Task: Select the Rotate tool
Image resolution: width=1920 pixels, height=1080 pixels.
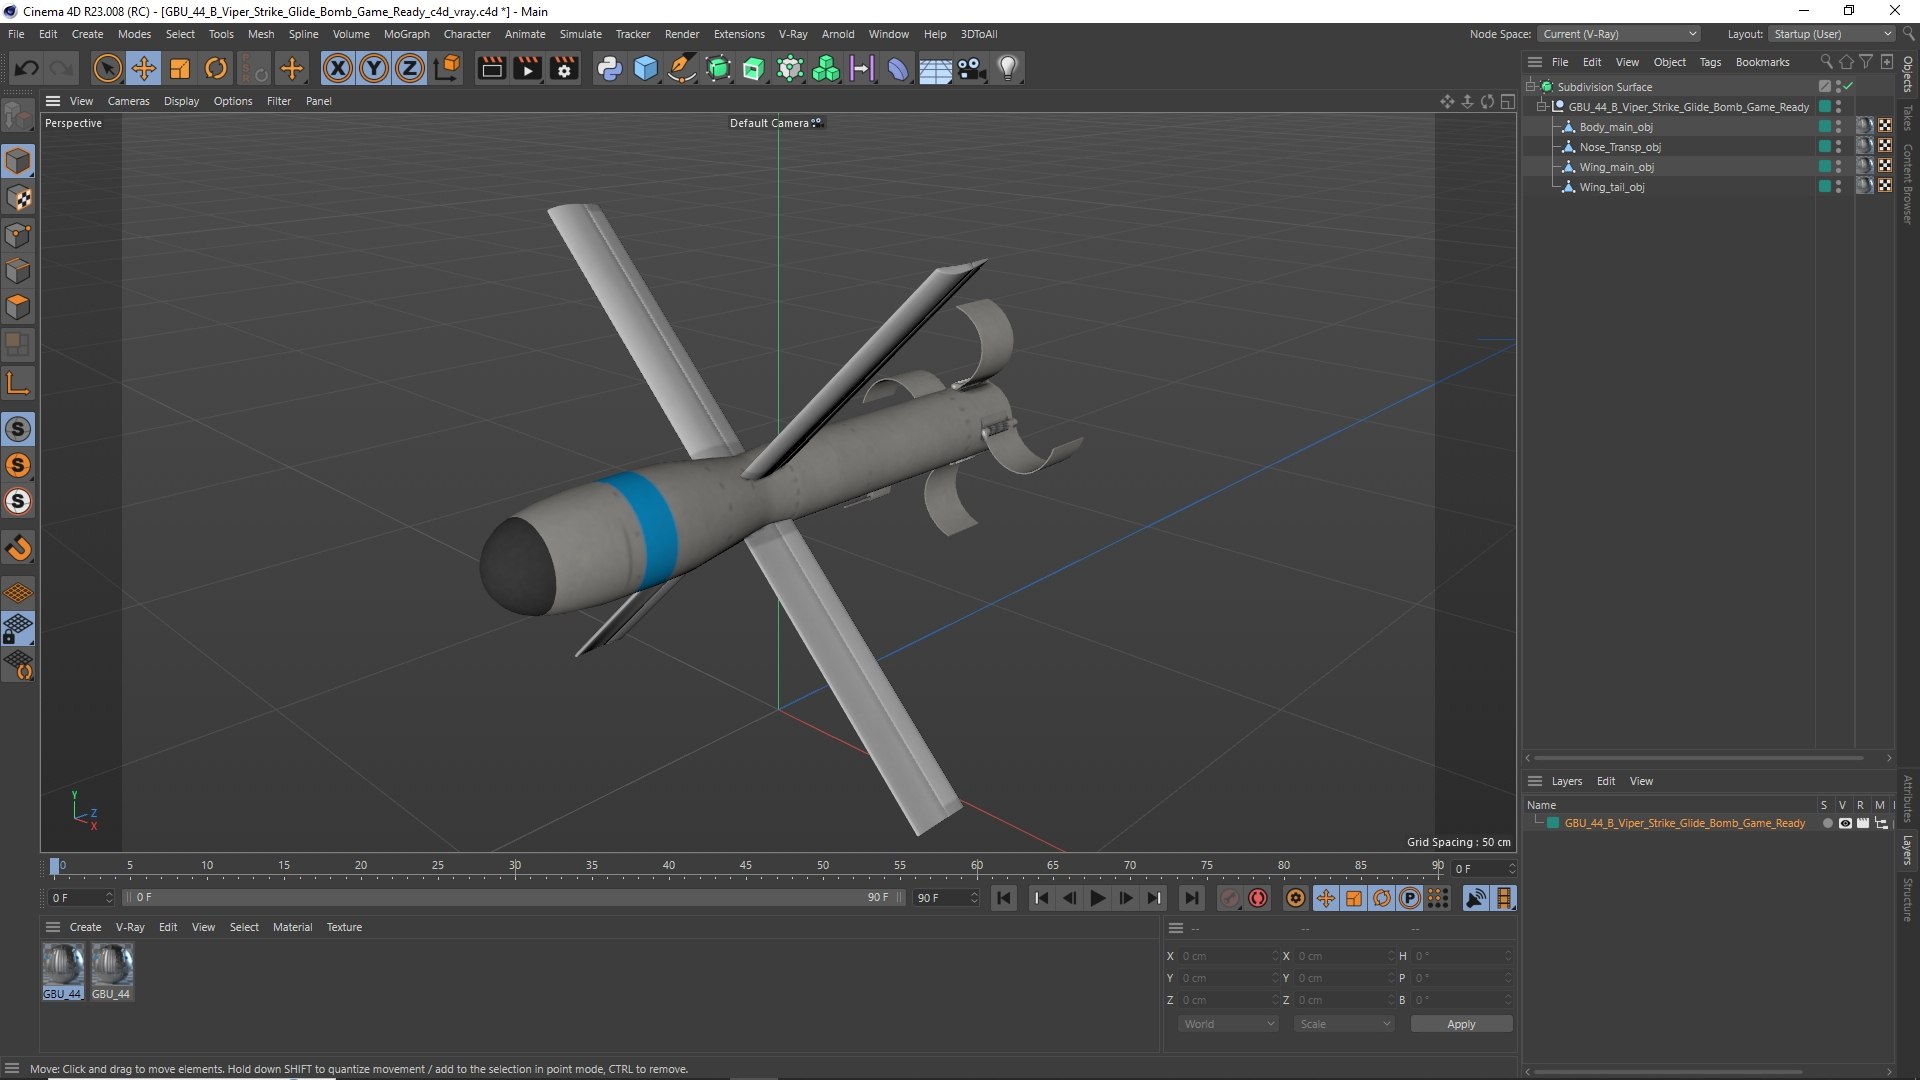Action: [216, 68]
